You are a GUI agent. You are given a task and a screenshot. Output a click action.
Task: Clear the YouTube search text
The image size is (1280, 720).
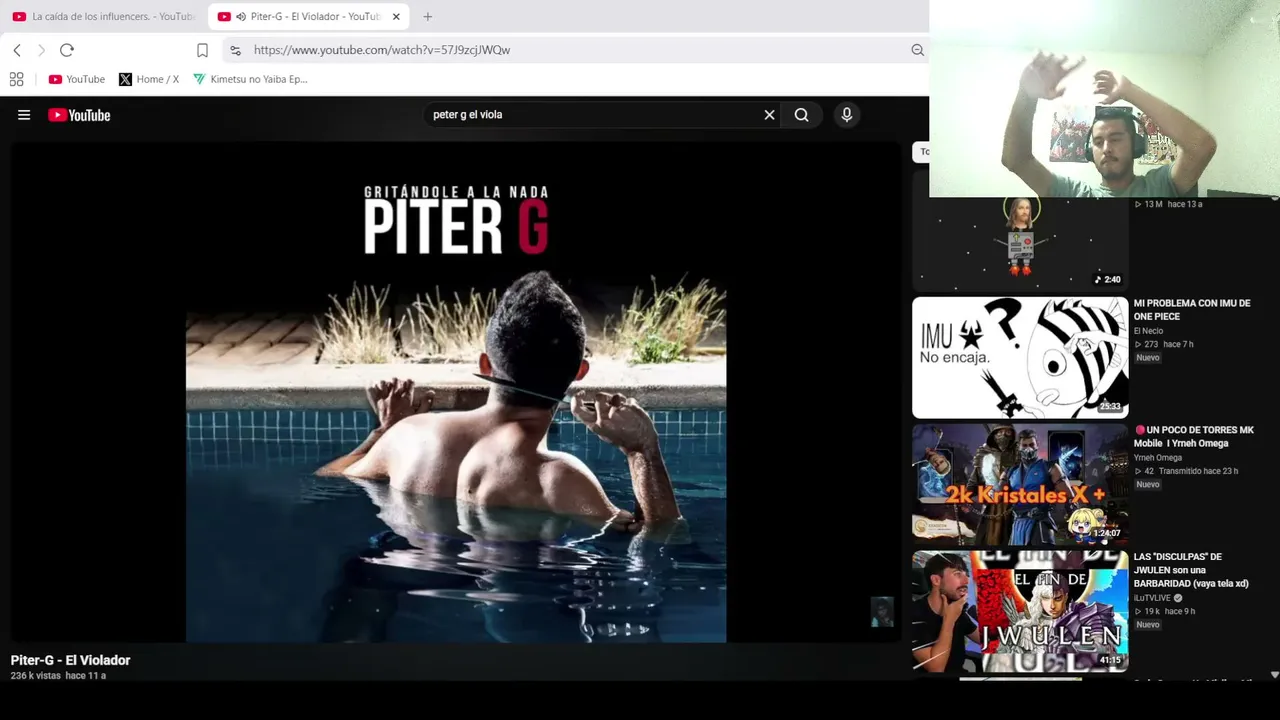click(769, 115)
